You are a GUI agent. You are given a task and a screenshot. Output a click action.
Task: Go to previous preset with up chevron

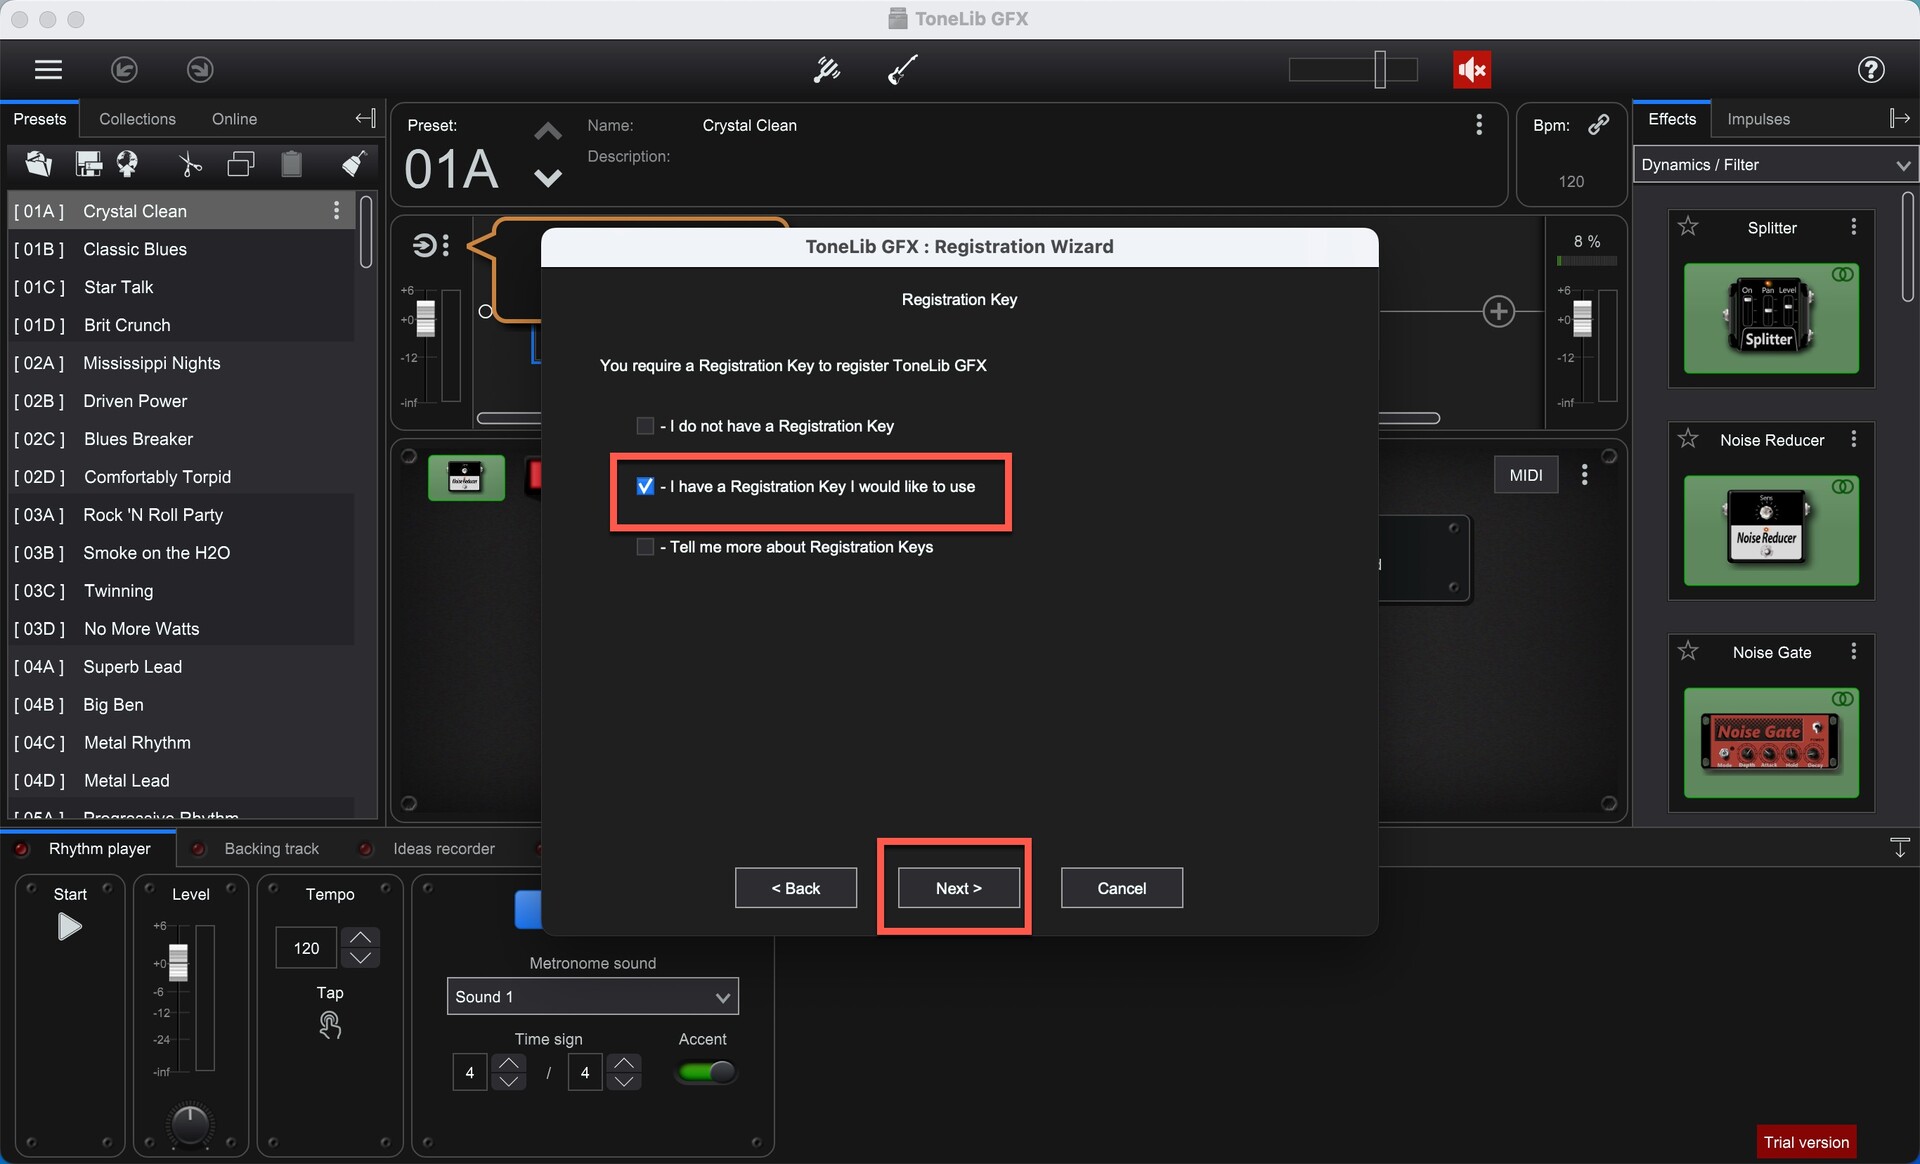(x=548, y=131)
